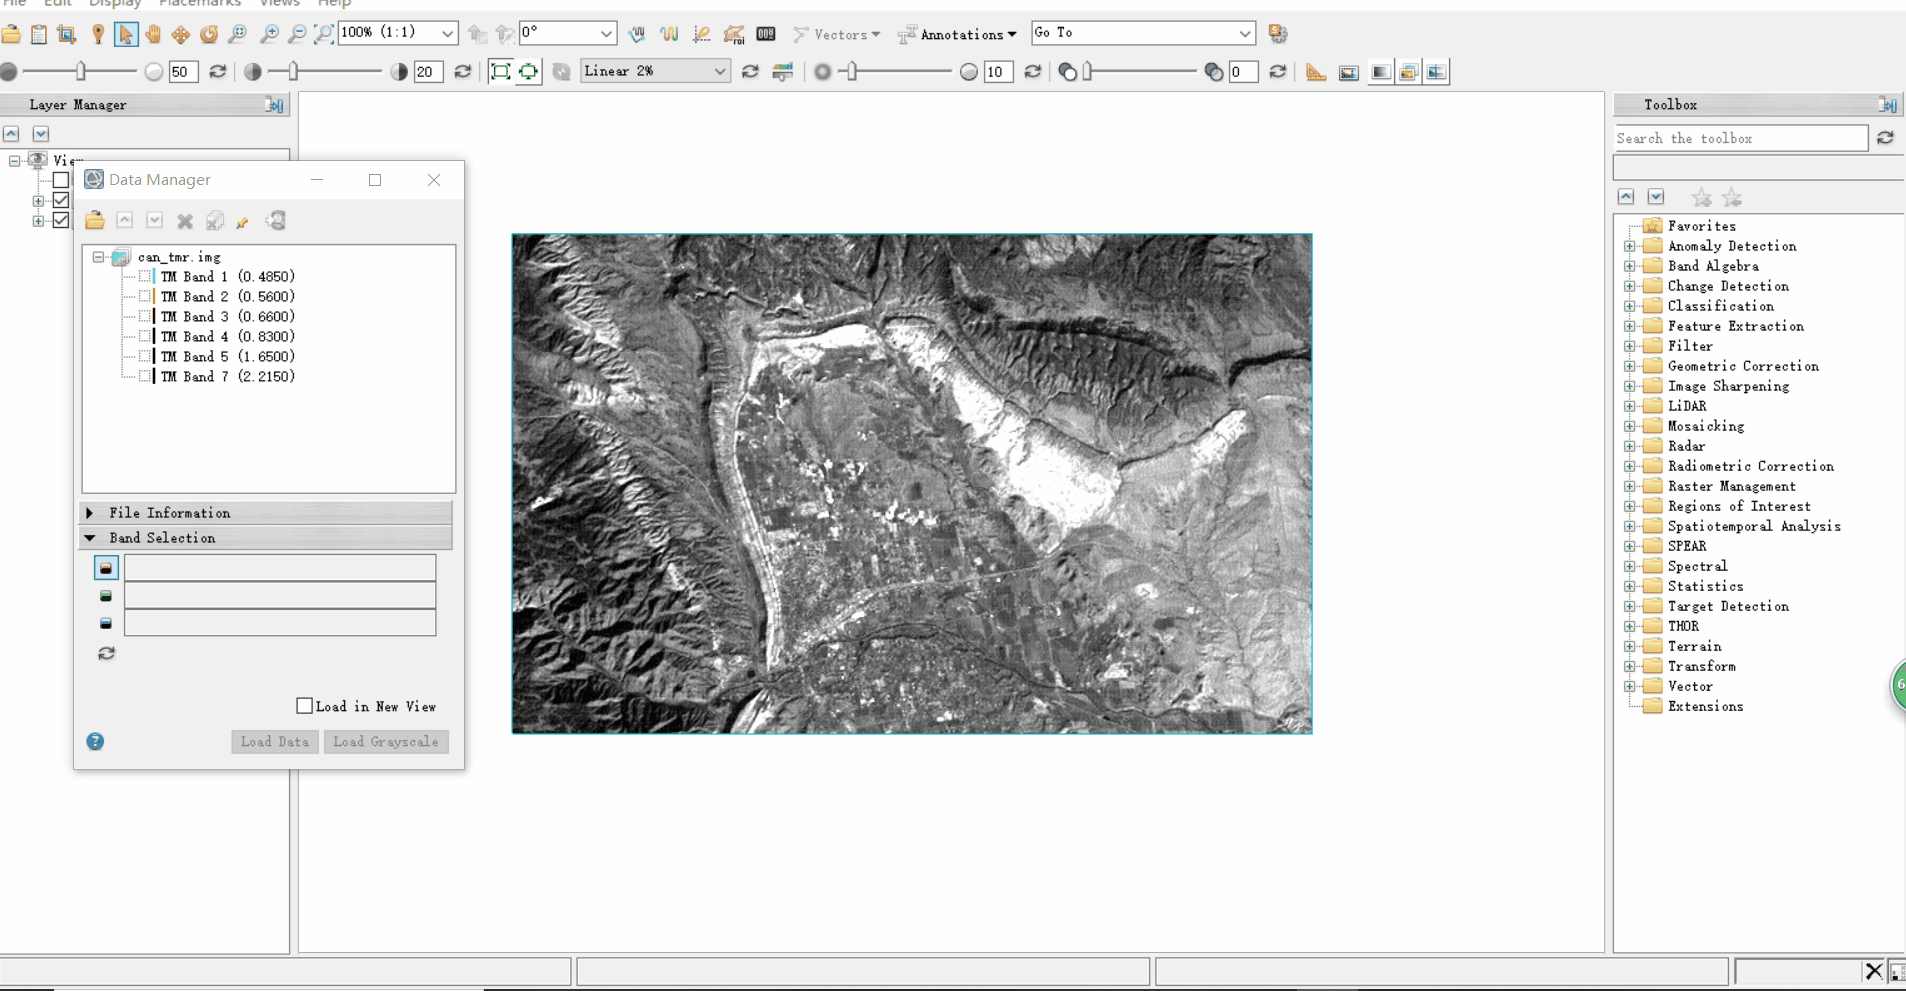1906x991 pixels.
Task: Open the Display menu
Action: [x=115, y=4]
